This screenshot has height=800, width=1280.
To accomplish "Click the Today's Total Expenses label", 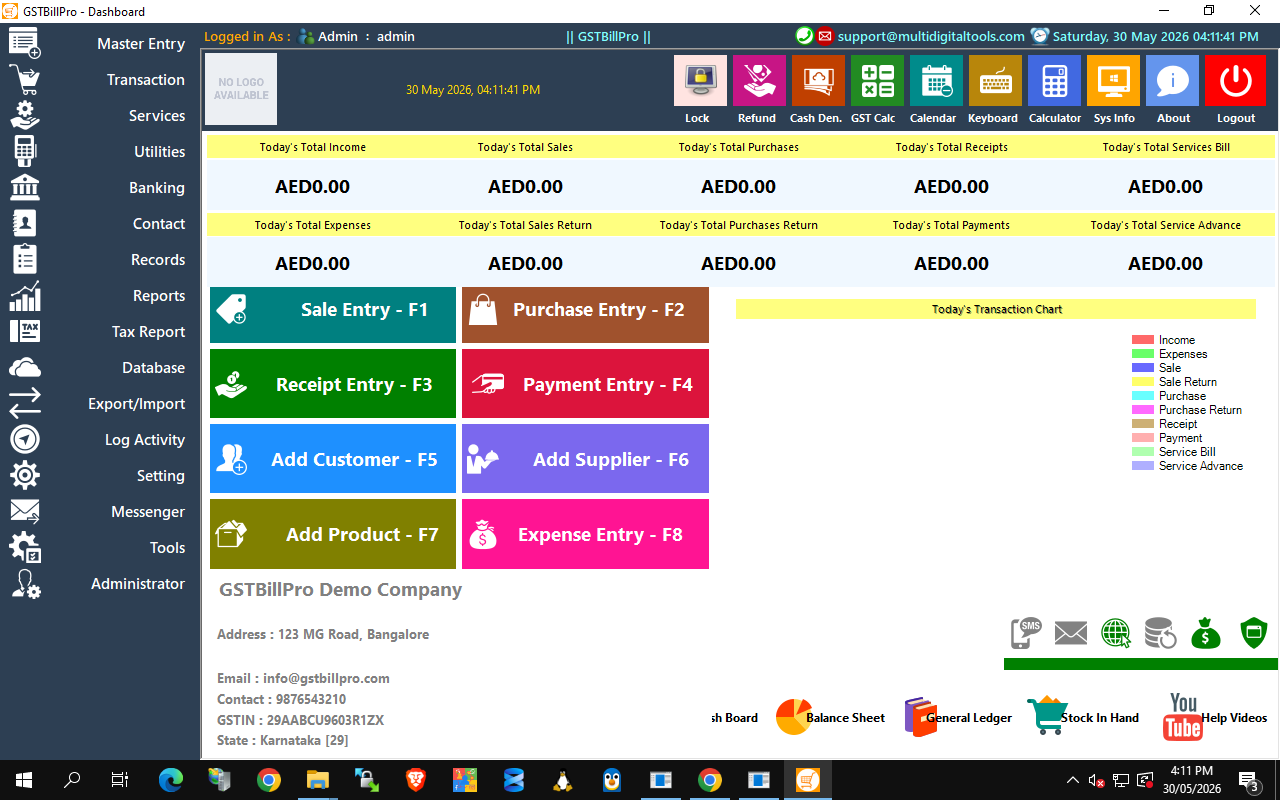I will point(313,225).
